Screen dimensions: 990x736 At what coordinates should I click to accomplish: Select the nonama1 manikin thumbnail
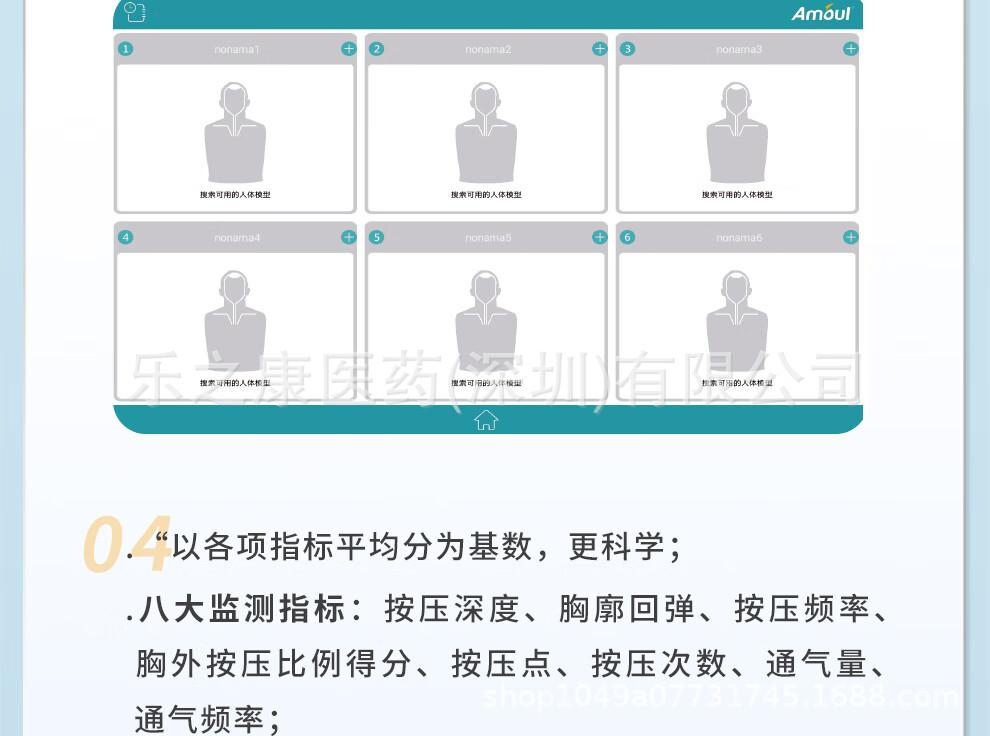235,134
